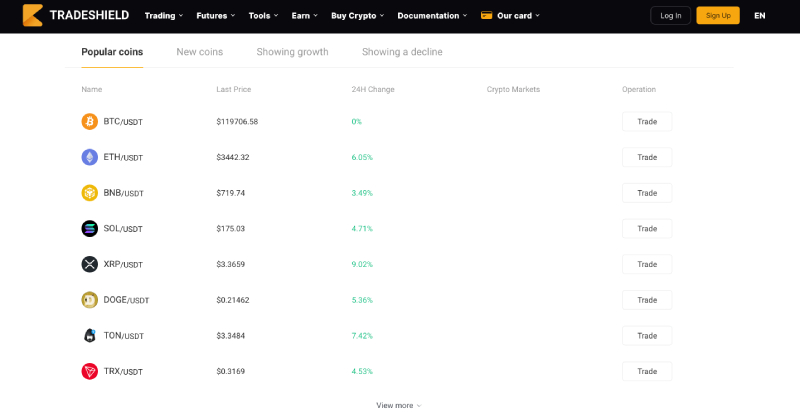The height and width of the screenshot is (412, 800).
Task: Click the TradeShield logo icon
Action: point(33,15)
